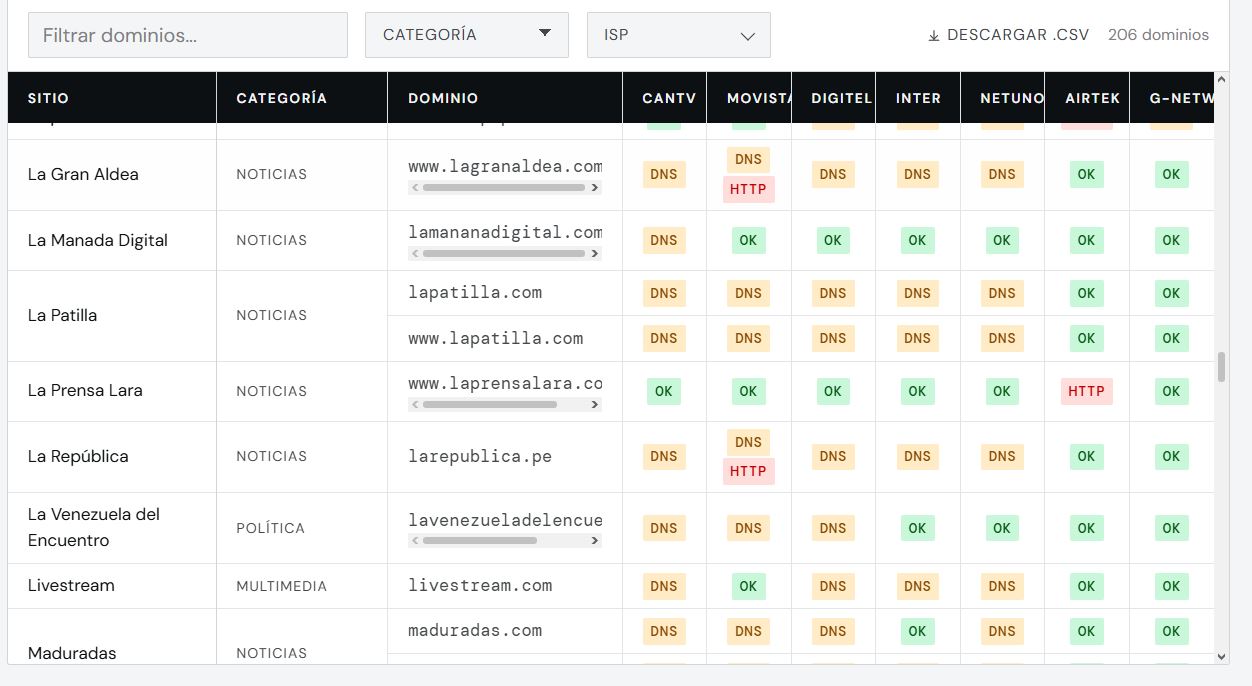This screenshot has width=1252, height=686.
Task: Sort by the SITIO column header
Action: point(48,98)
